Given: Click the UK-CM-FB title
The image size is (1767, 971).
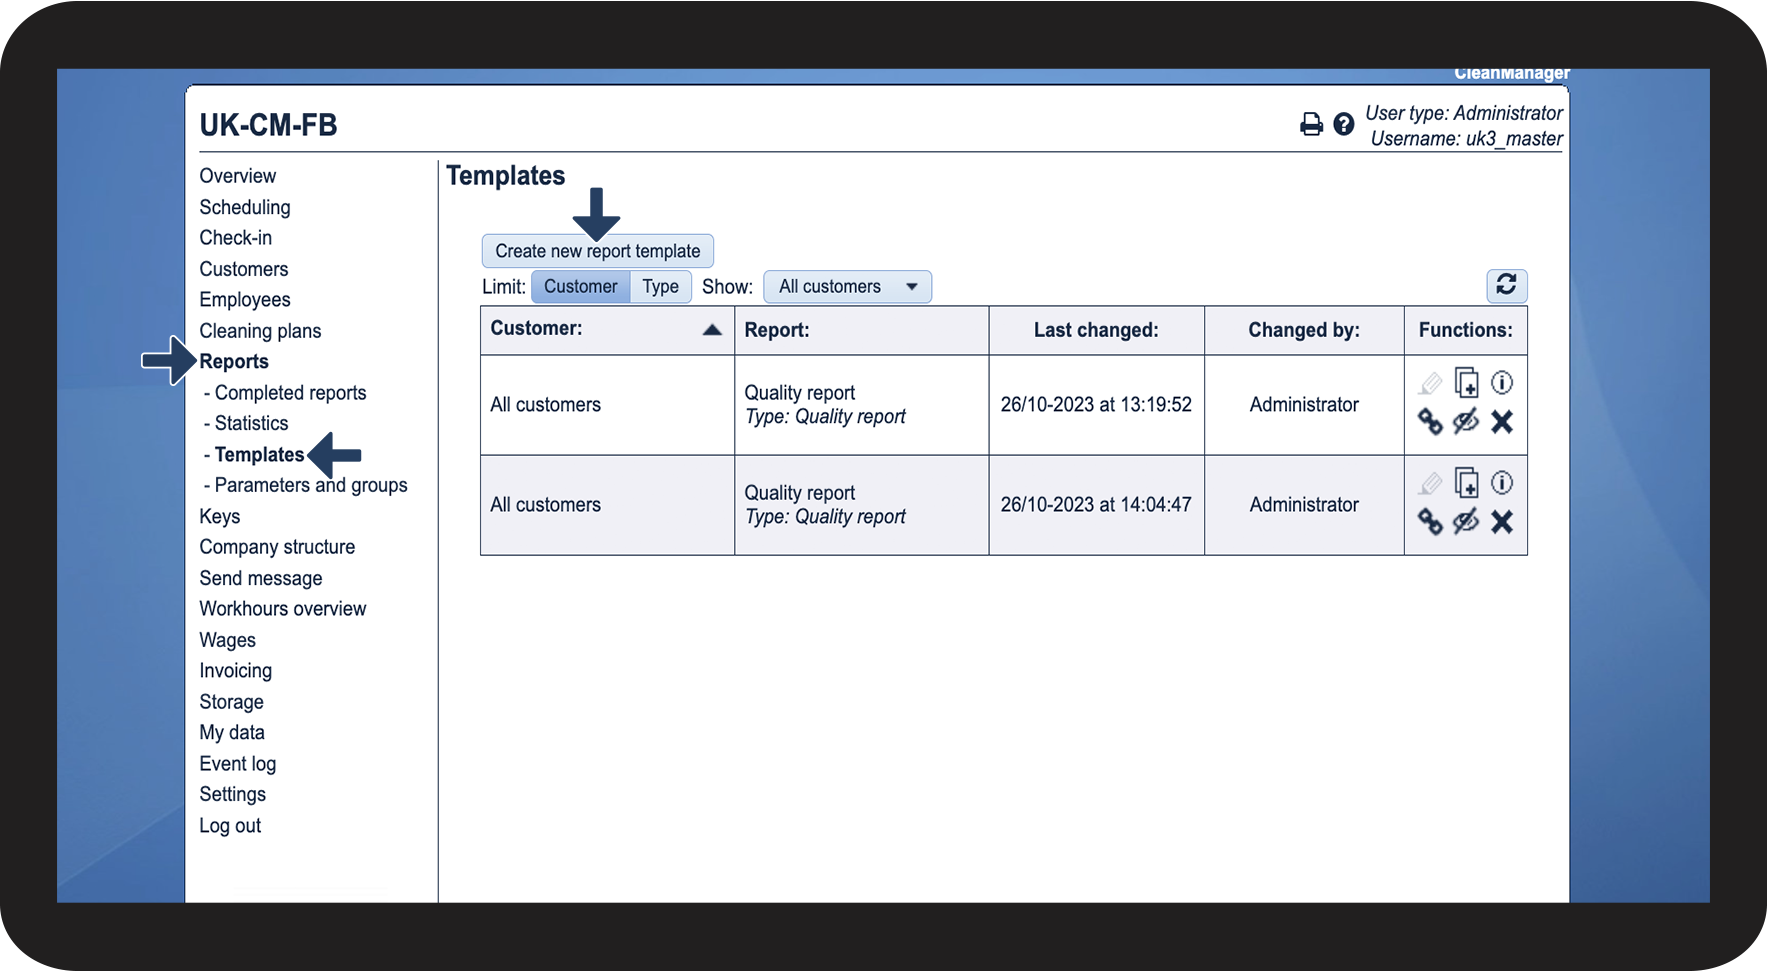Looking at the screenshot, I should tap(268, 125).
